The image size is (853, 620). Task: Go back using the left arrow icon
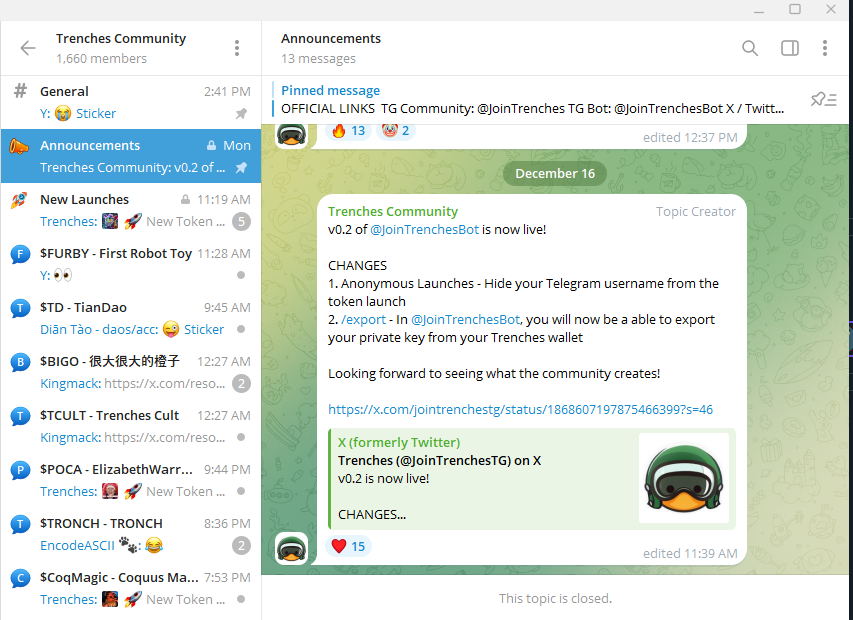28,48
